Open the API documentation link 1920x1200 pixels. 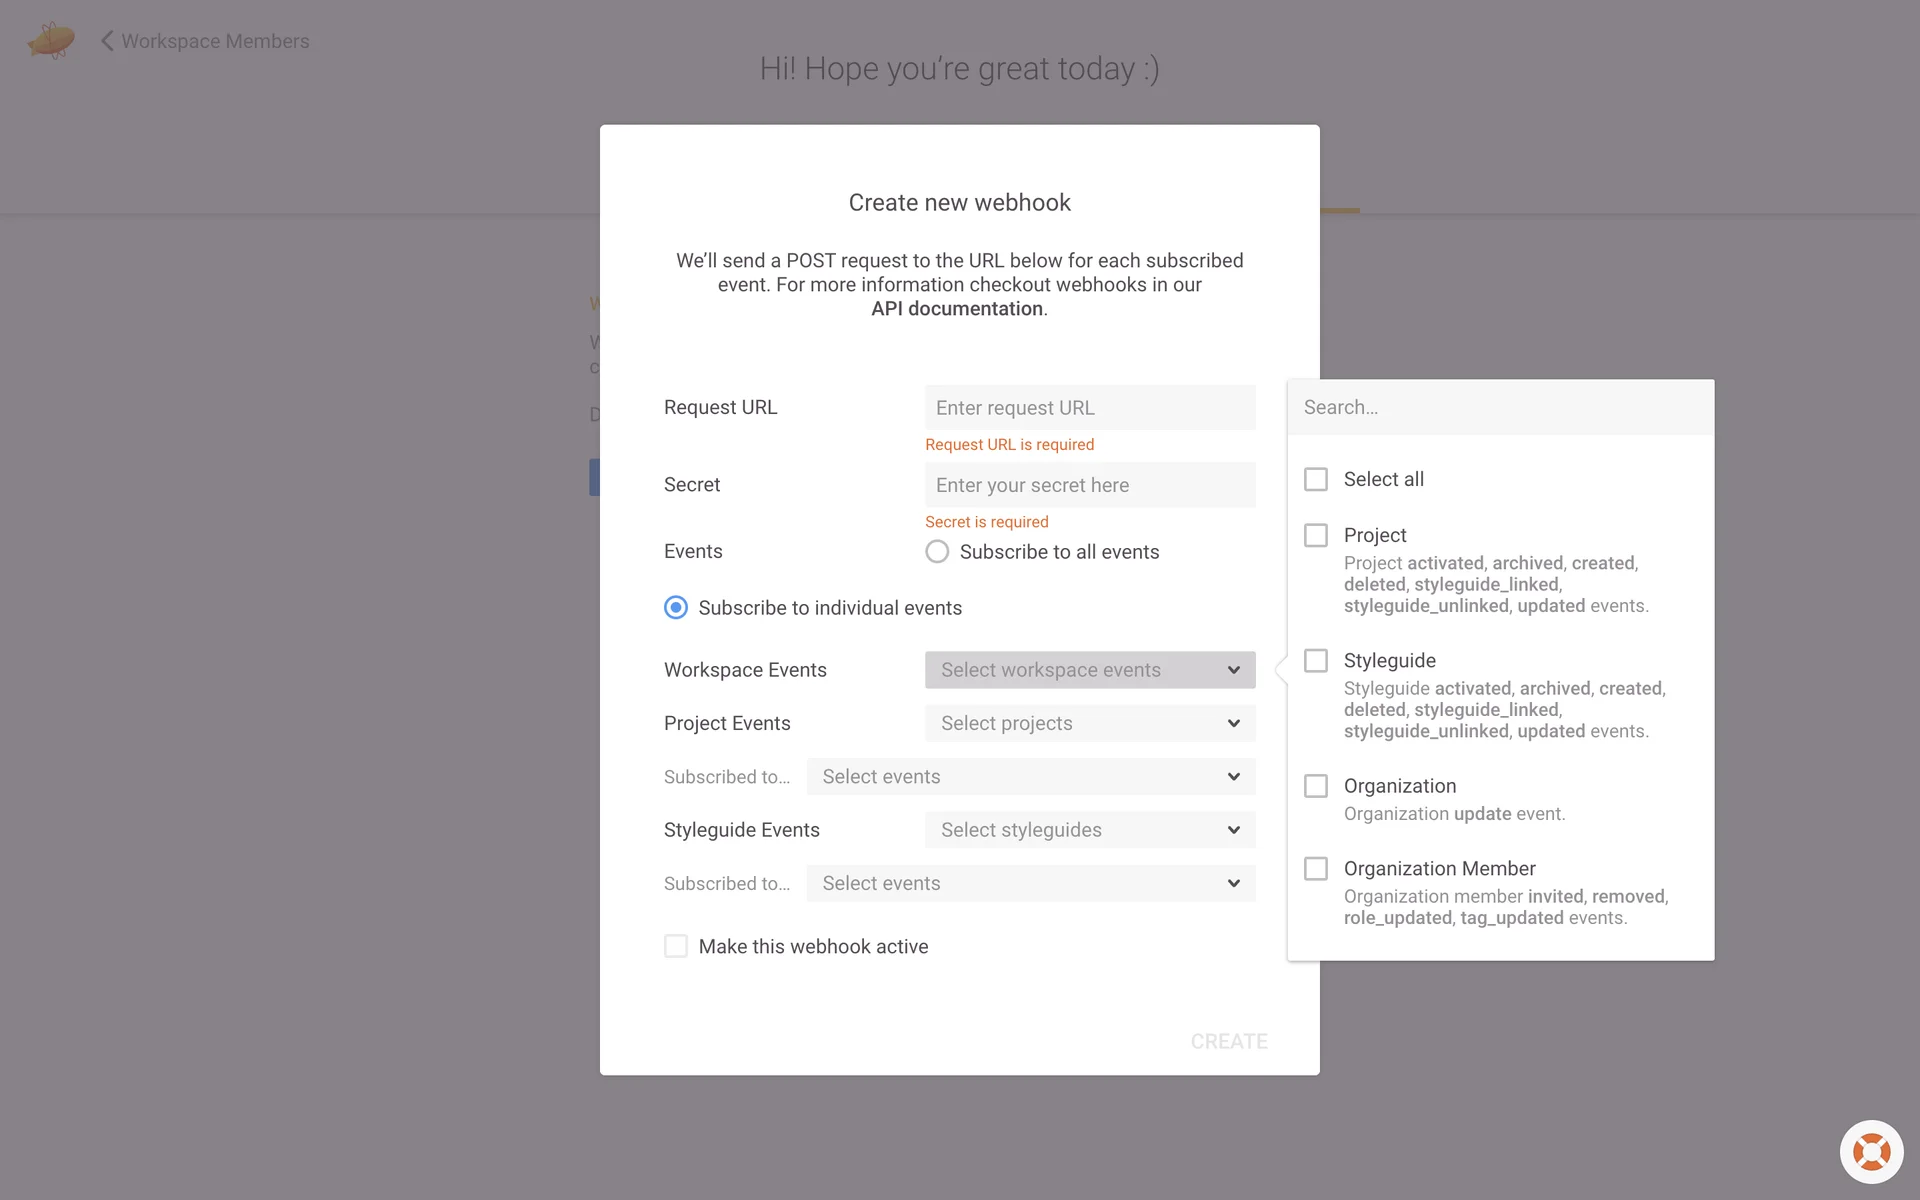[956, 309]
